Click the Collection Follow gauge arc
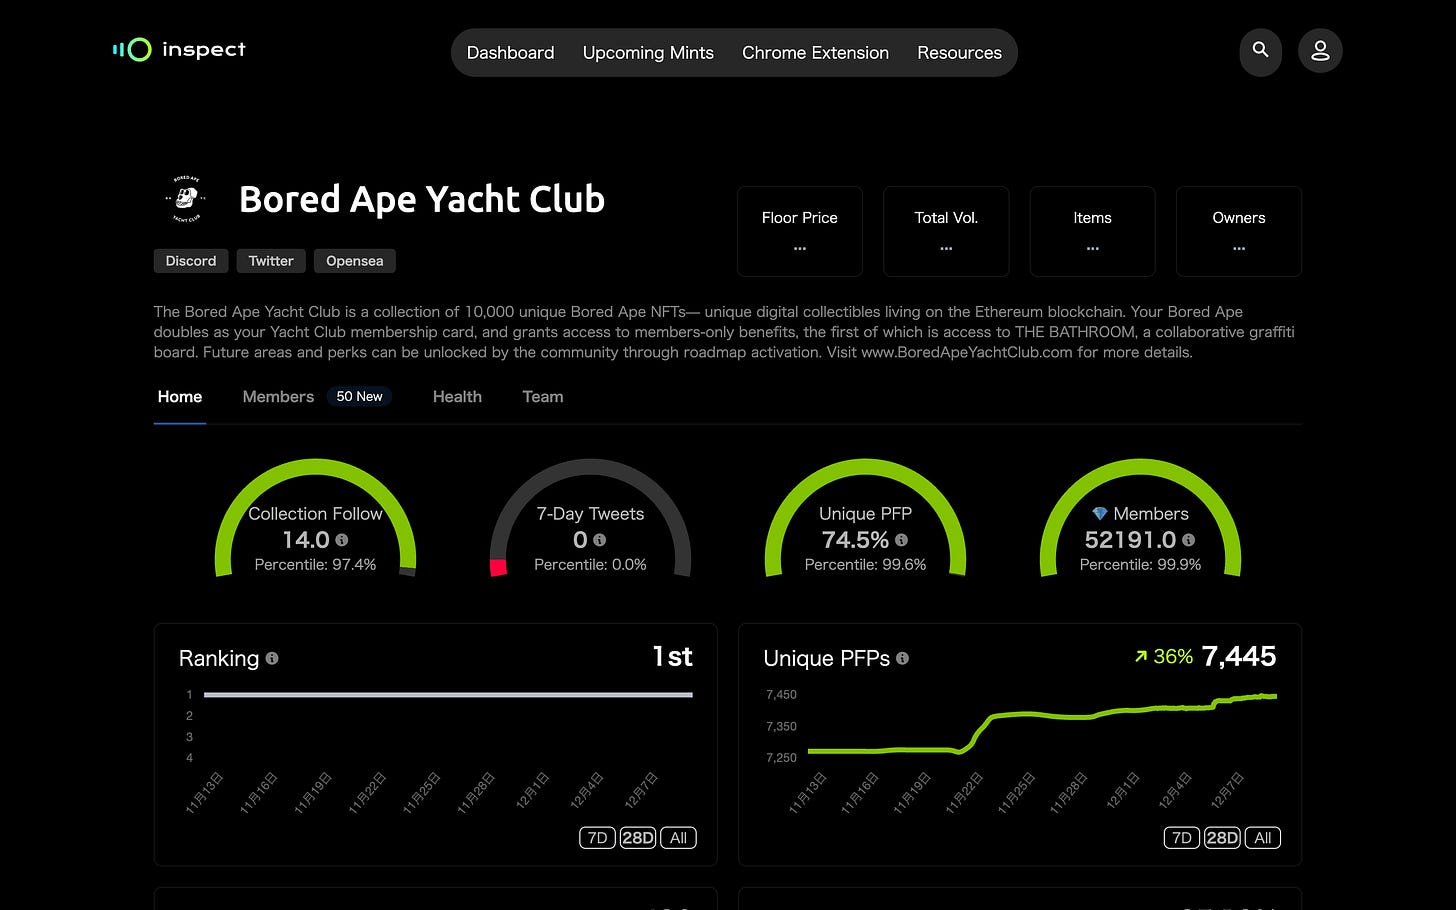Image resolution: width=1456 pixels, height=910 pixels. 316,468
